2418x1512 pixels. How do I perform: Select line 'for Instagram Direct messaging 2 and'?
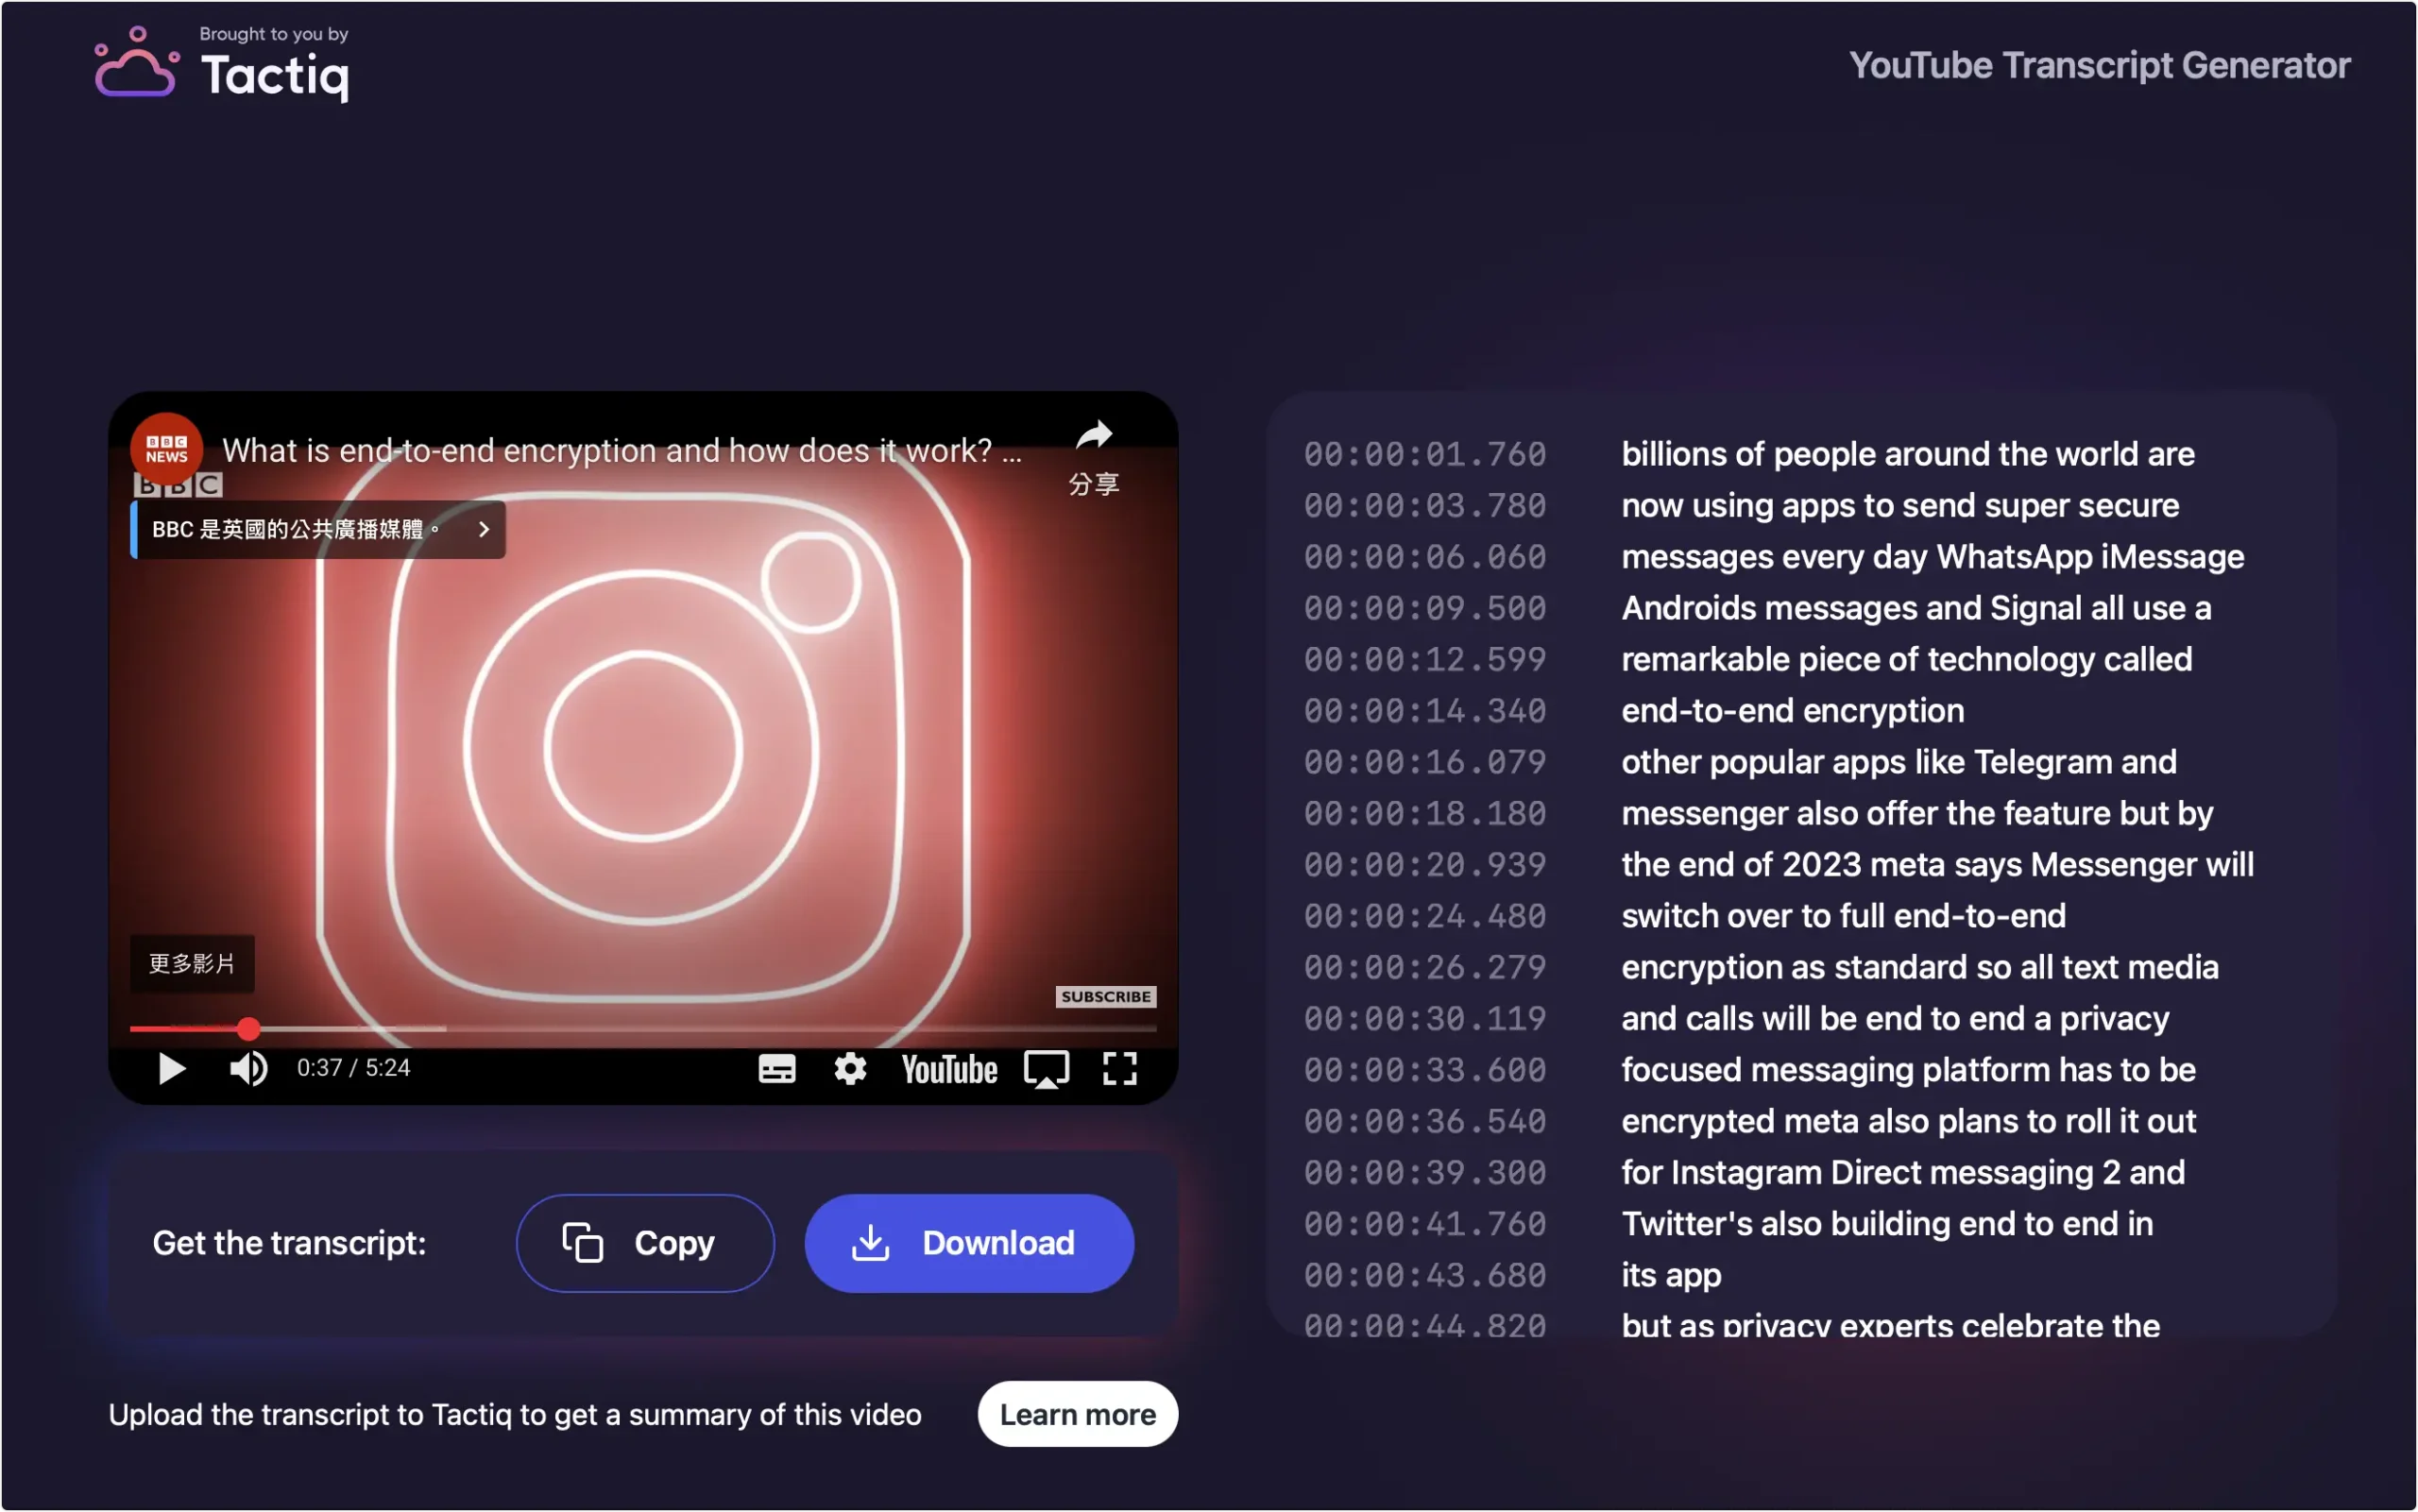pos(1902,1172)
